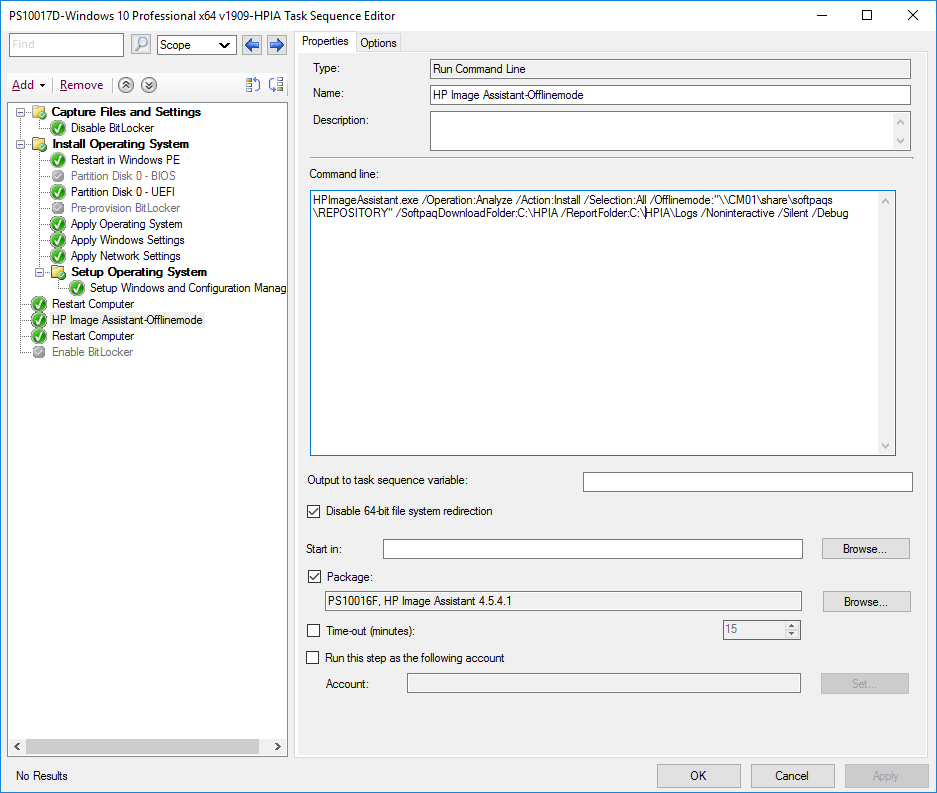Select Restart in Windows PE step icon
This screenshot has height=793, width=937.
58,160
